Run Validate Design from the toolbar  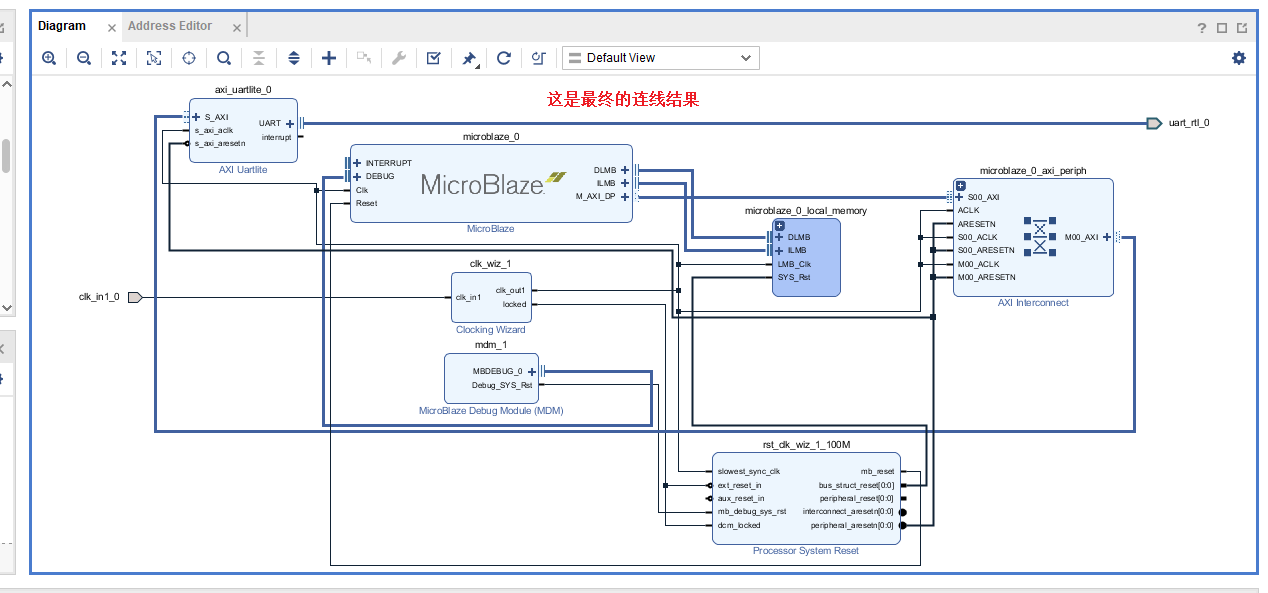click(x=433, y=58)
